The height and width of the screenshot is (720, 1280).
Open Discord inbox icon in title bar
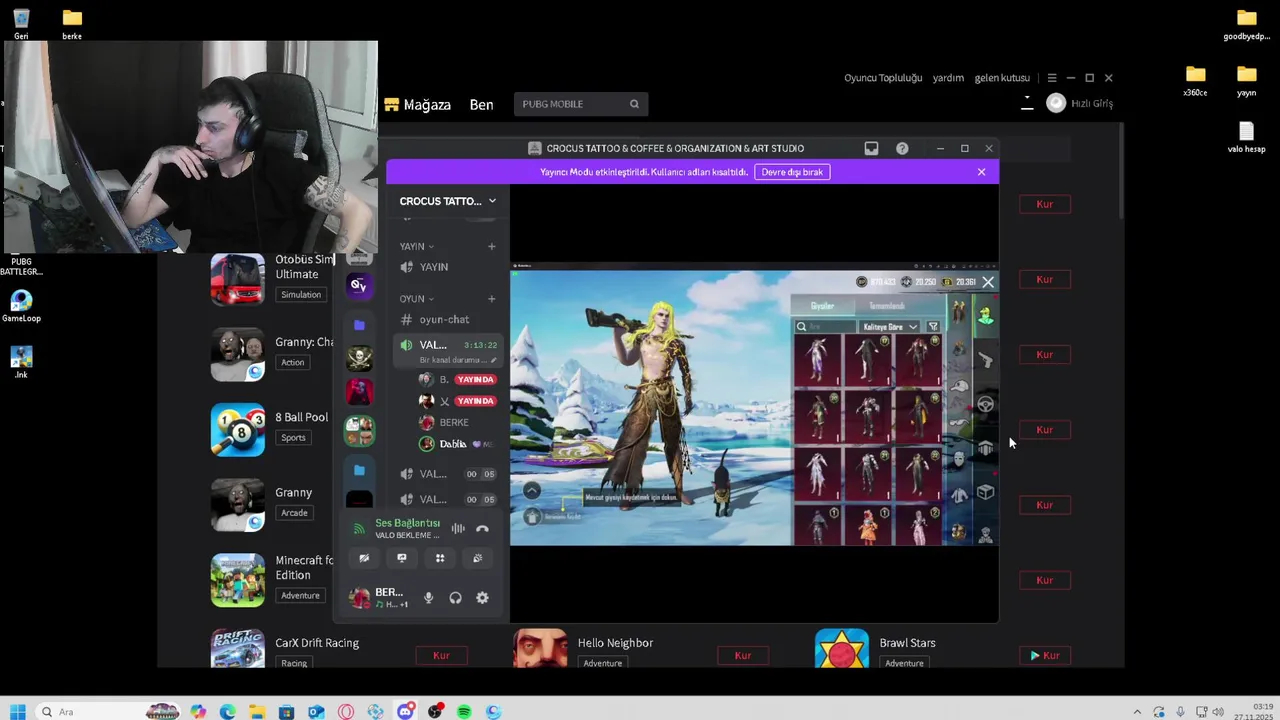[871, 148]
